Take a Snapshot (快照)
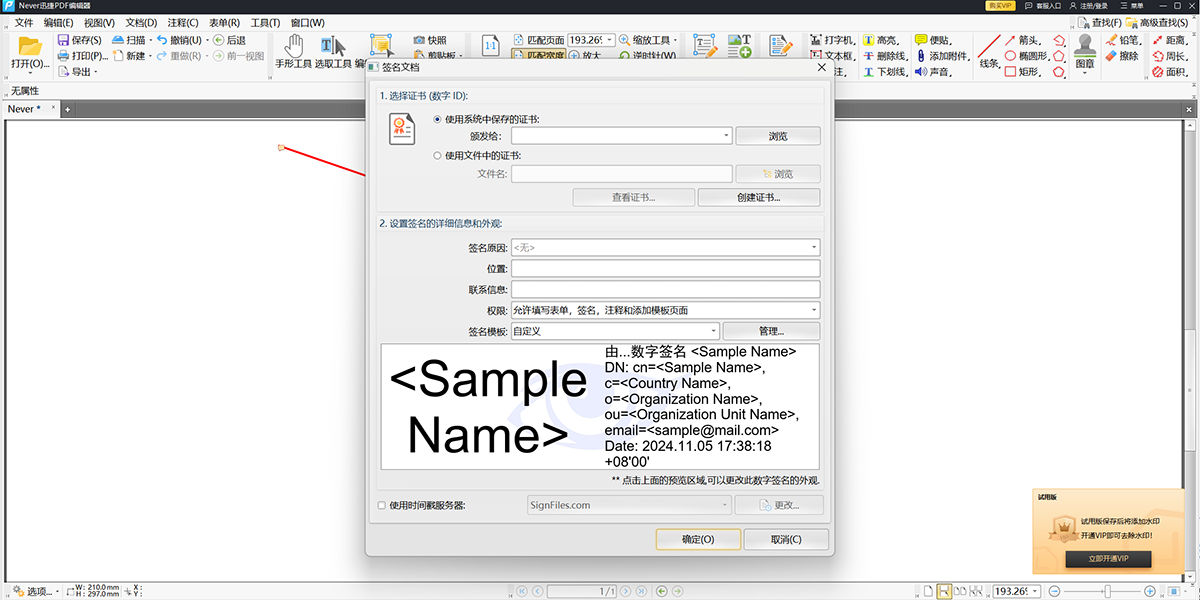Screen dimensions: 1200x600 click(429, 38)
